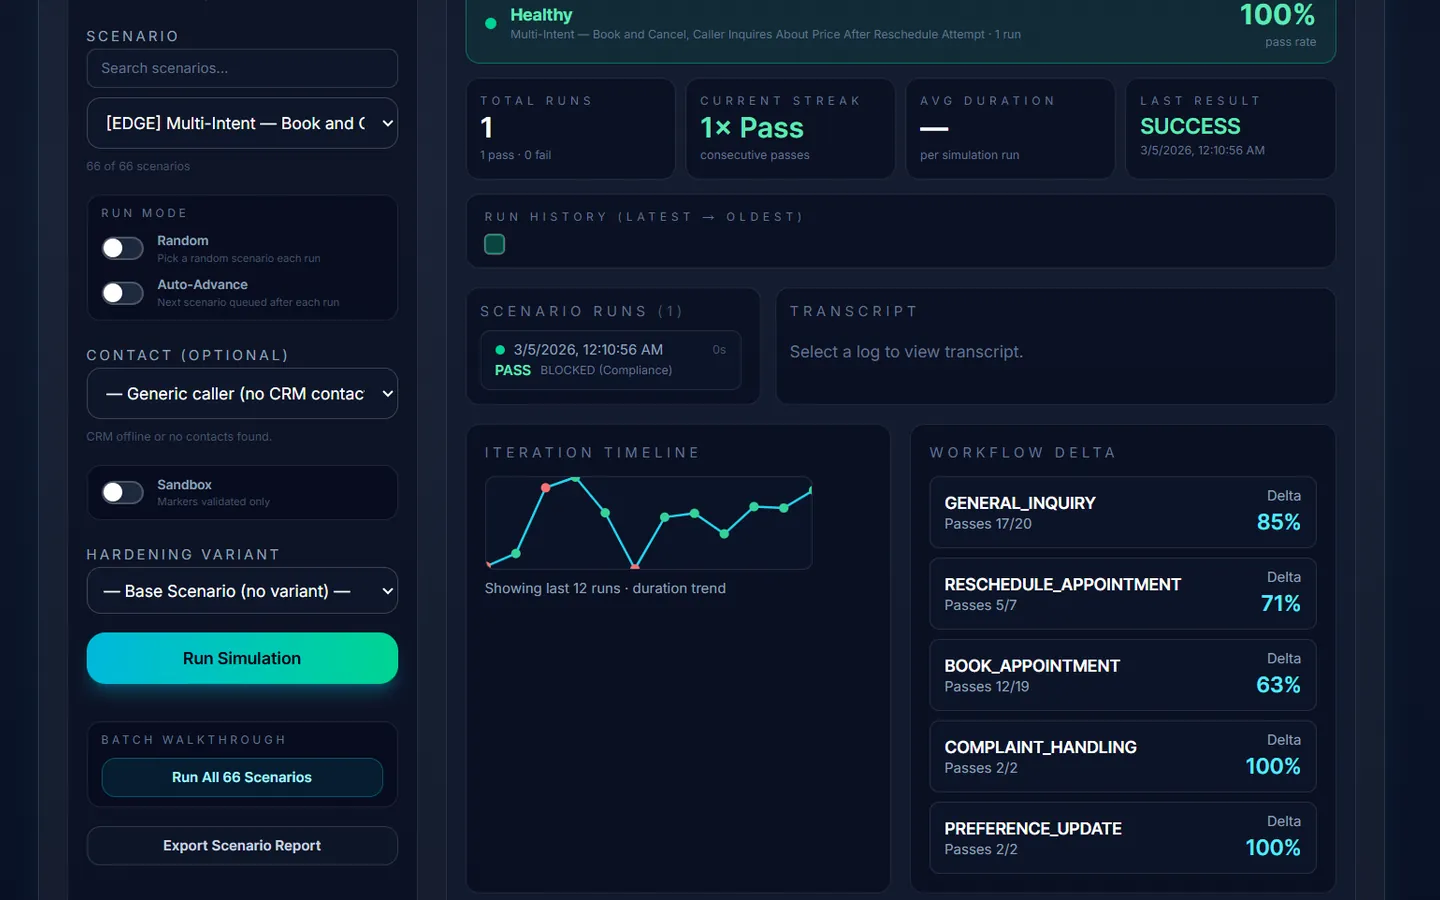Select the BOOK_APPOINTMENT workflow card

[1123, 675]
